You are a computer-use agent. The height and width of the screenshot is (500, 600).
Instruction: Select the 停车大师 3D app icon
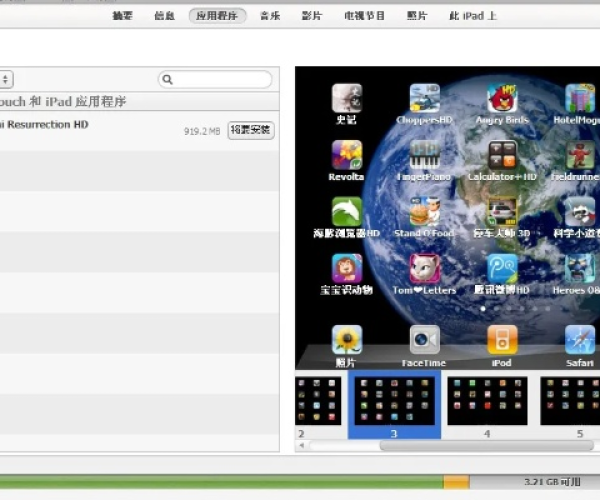coord(502,211)
